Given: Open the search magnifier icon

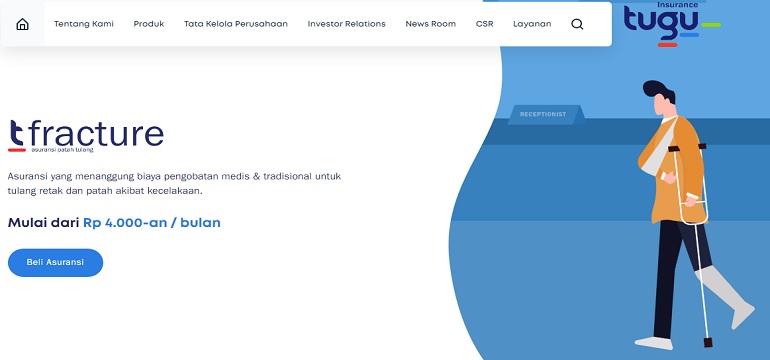Looking at the screenshot, I should coord(578,24).
